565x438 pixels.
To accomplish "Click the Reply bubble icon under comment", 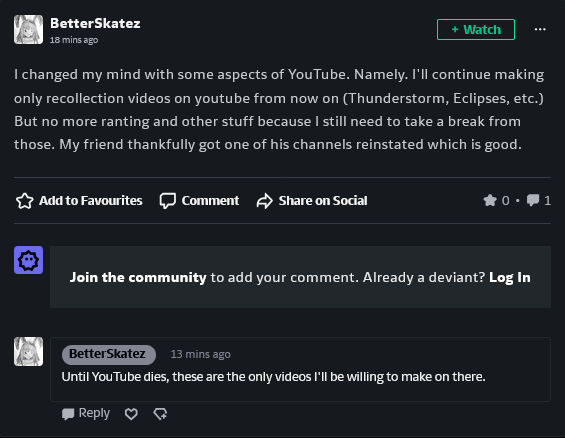I will [68, 414].
